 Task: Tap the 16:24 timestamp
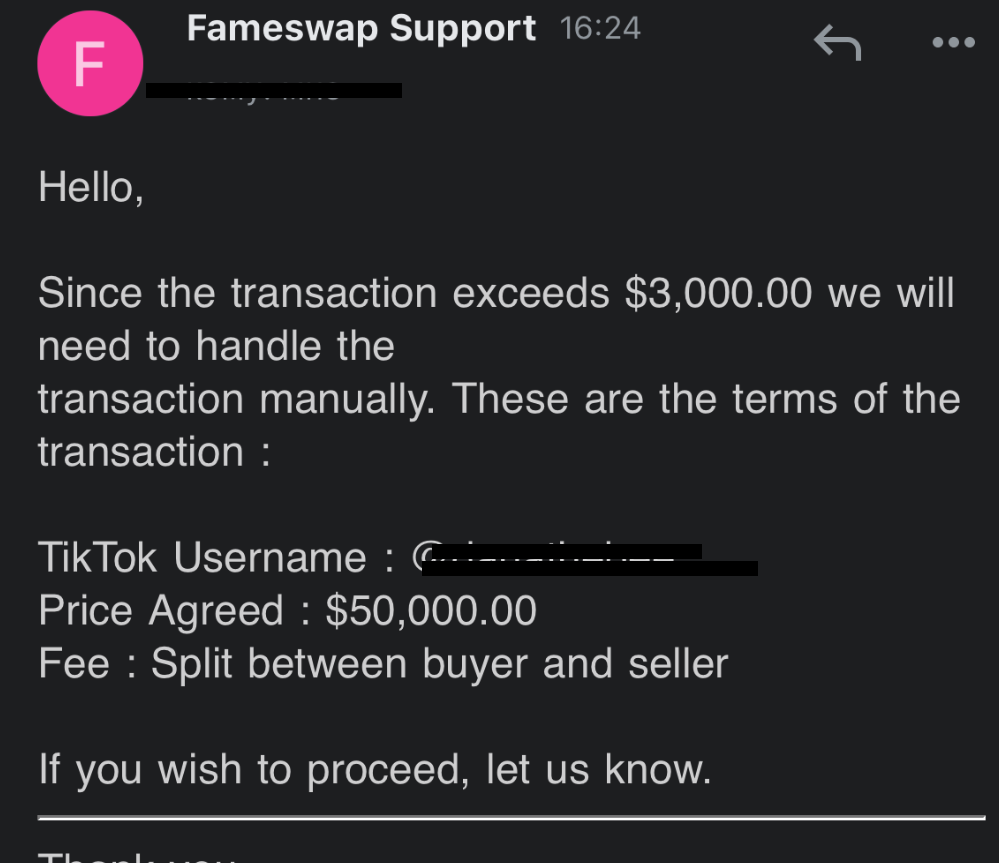(x=600, y=29)
